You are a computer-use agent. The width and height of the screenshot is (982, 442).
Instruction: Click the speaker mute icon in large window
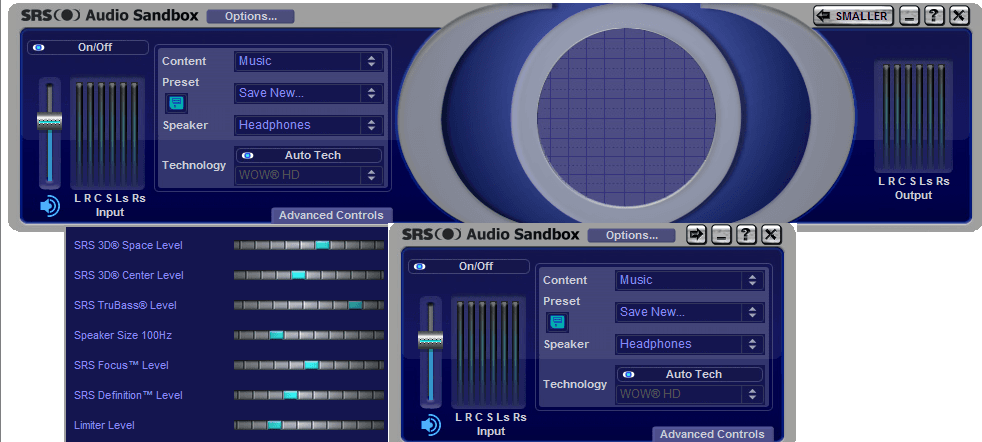(49, 206)
